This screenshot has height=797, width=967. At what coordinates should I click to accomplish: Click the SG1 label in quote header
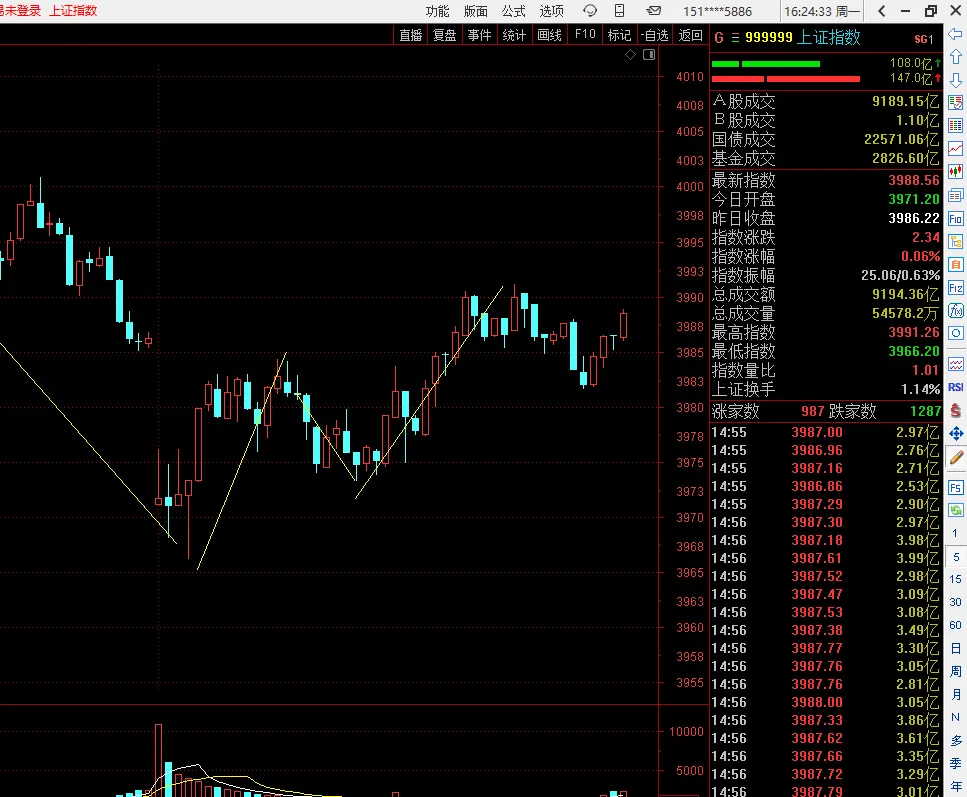click(x=923, y=39)
